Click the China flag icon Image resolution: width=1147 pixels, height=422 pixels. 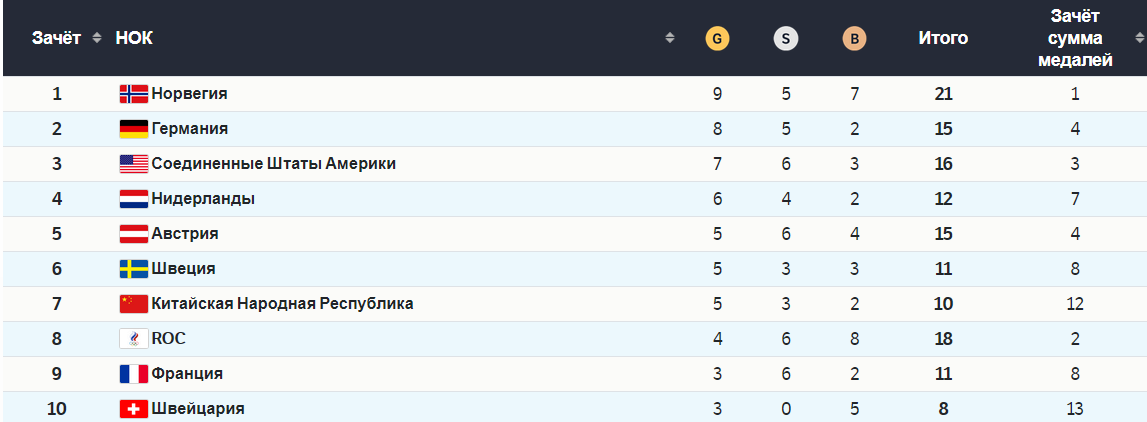pyautogui.click(x=133, y=304)
